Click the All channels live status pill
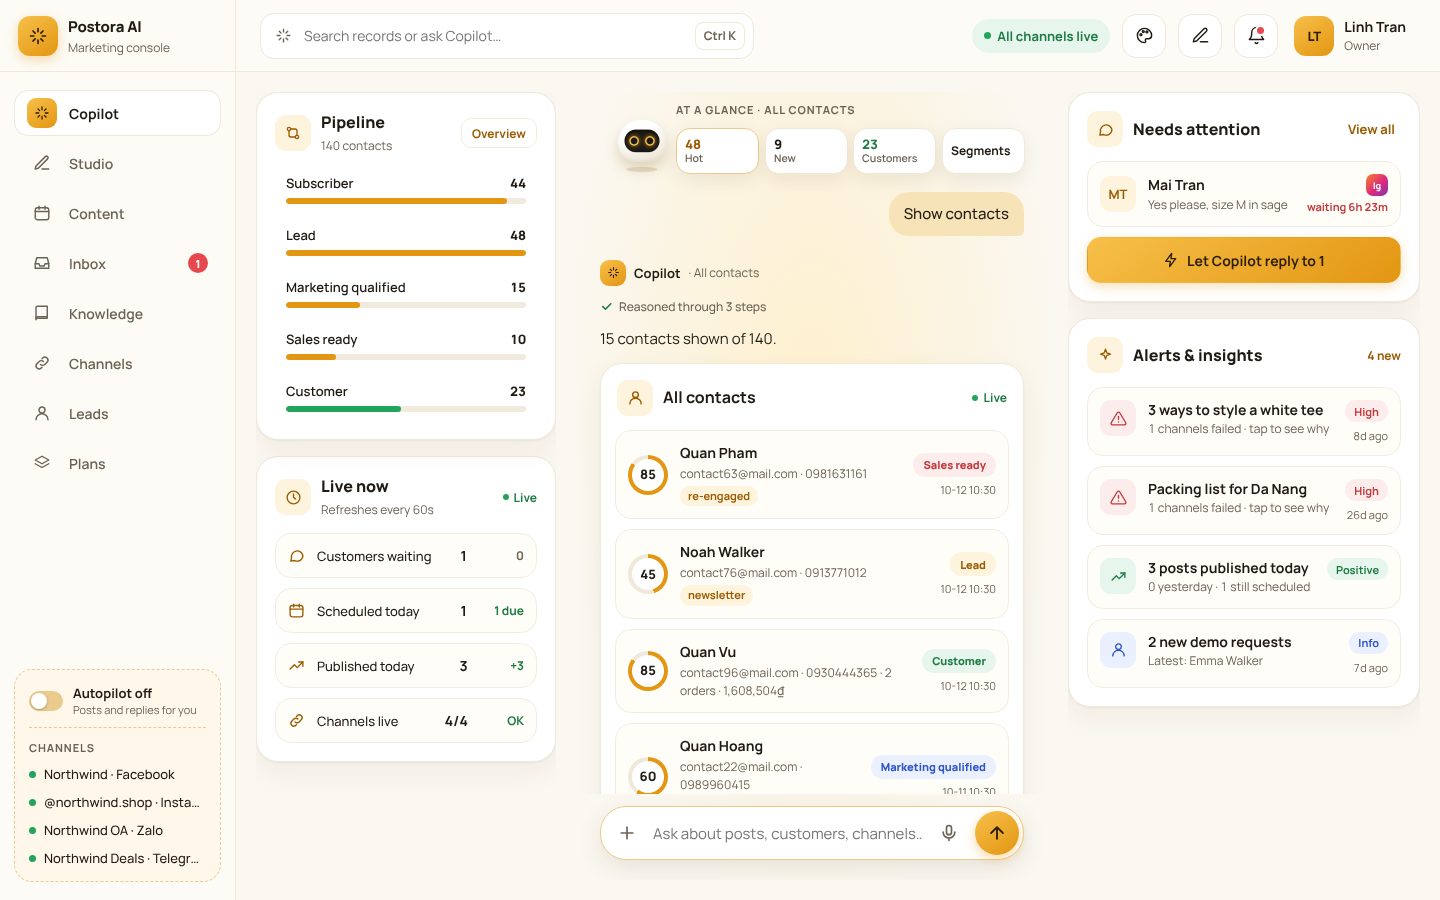The image size is (1440, 900). point(1040,36)
